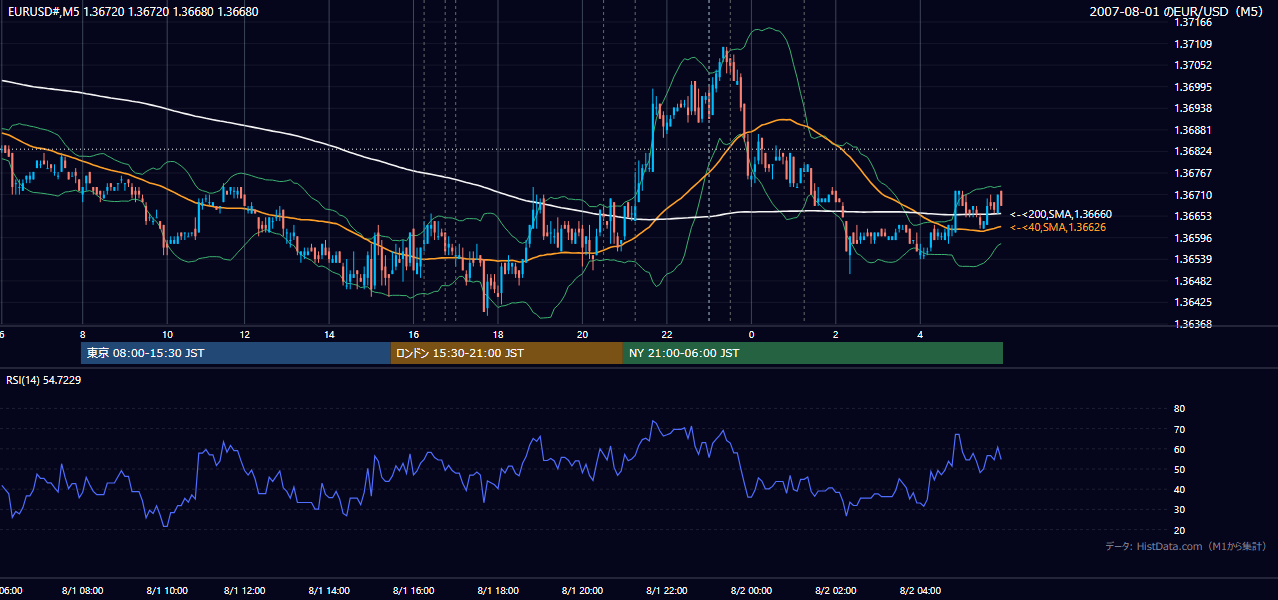Click price axis label 1.36653
Screen dimensions: 1278x600
1193,216
